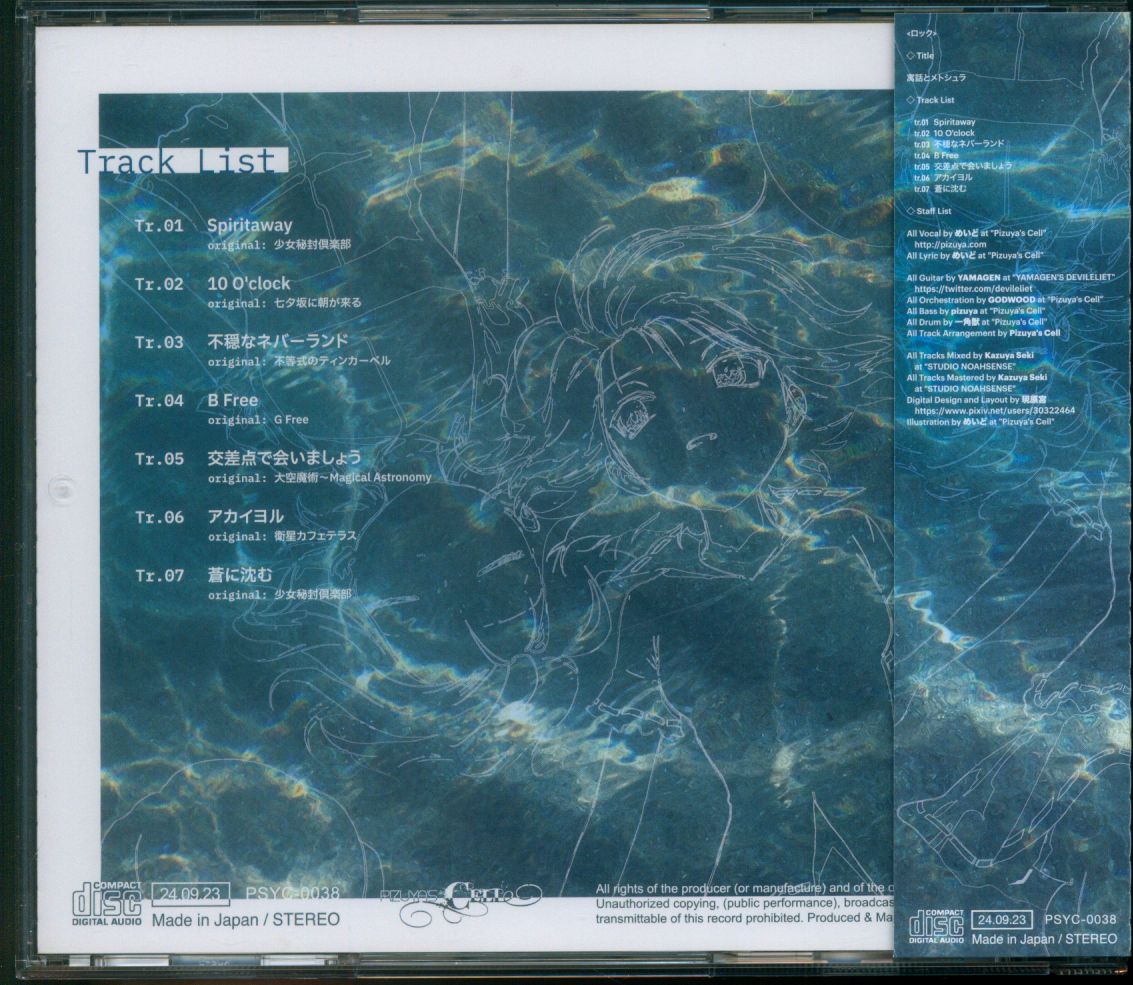Click the "Track List" heading in large type
The image size is (1133, 985).
(177, 161)
